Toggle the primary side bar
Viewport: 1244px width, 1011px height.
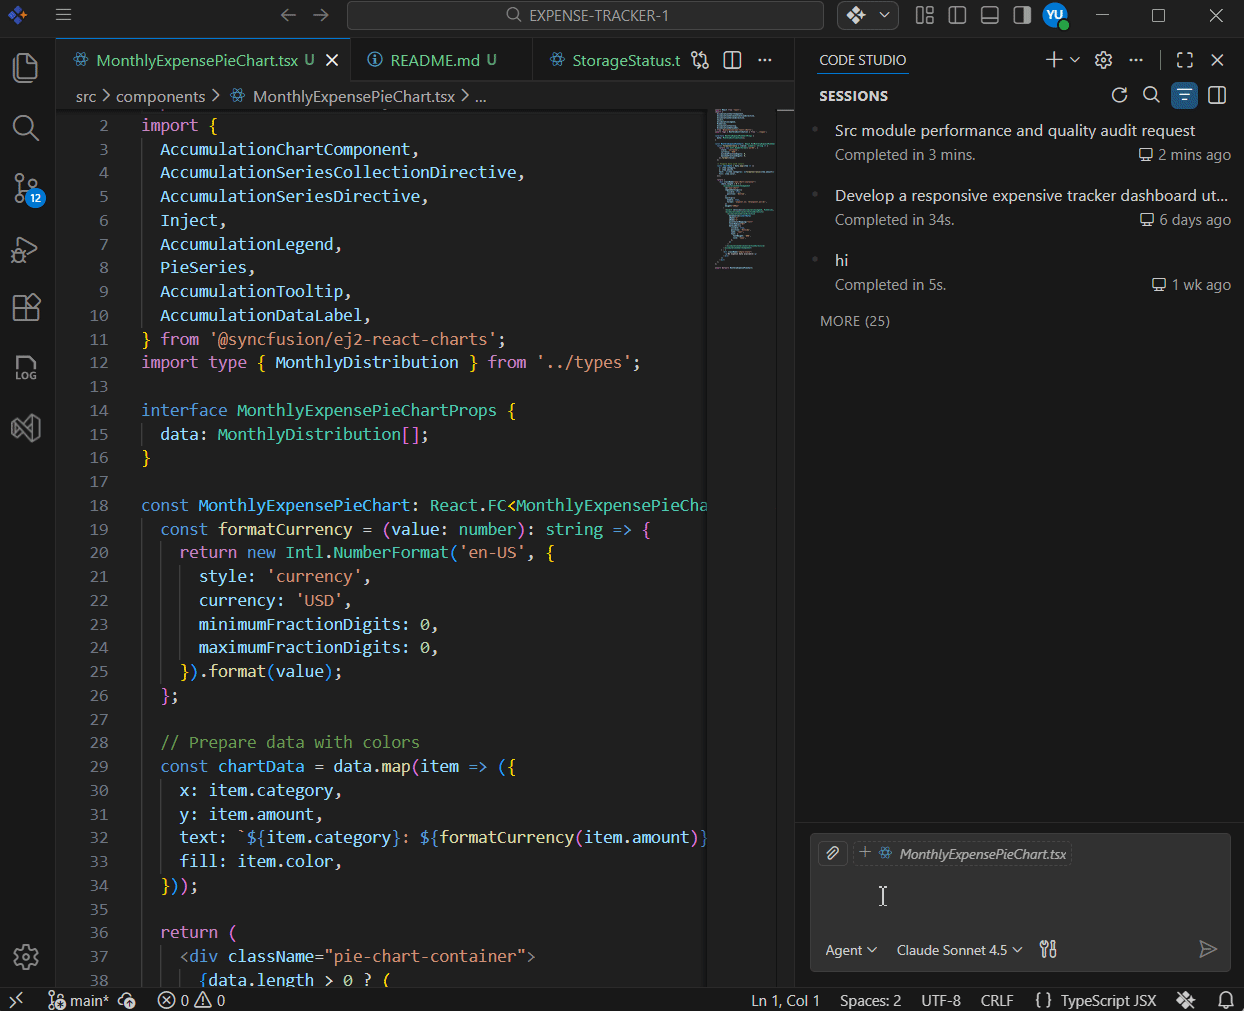point(957,15)
